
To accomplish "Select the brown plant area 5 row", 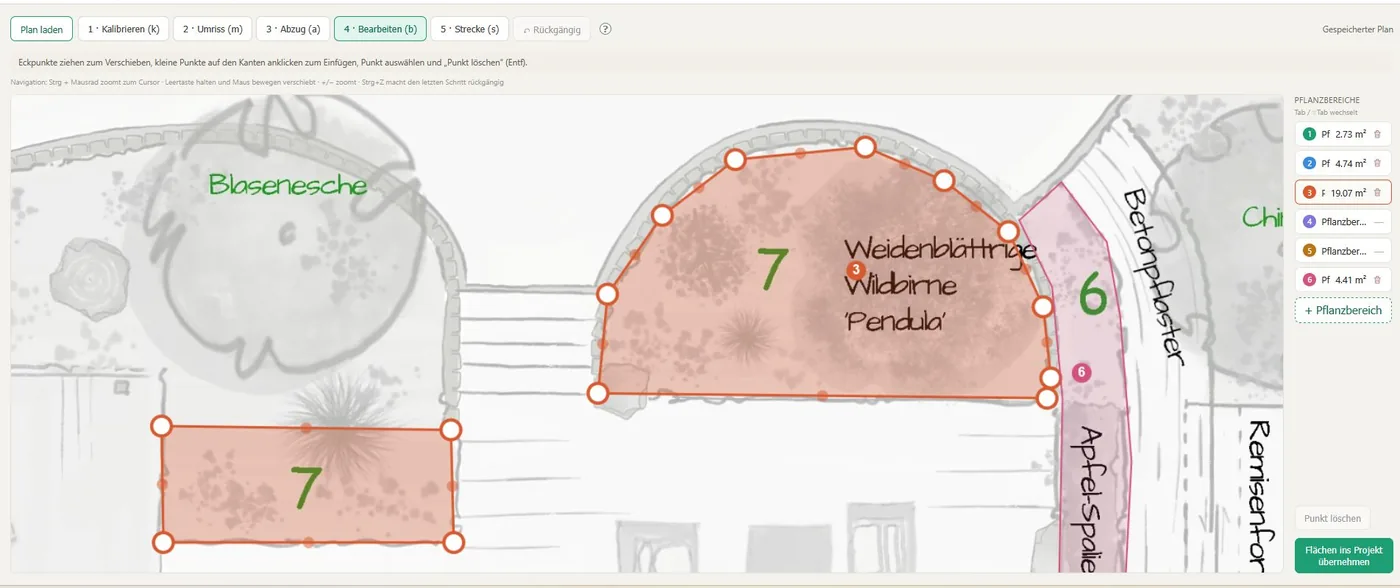I will (x=1343, y=251).
